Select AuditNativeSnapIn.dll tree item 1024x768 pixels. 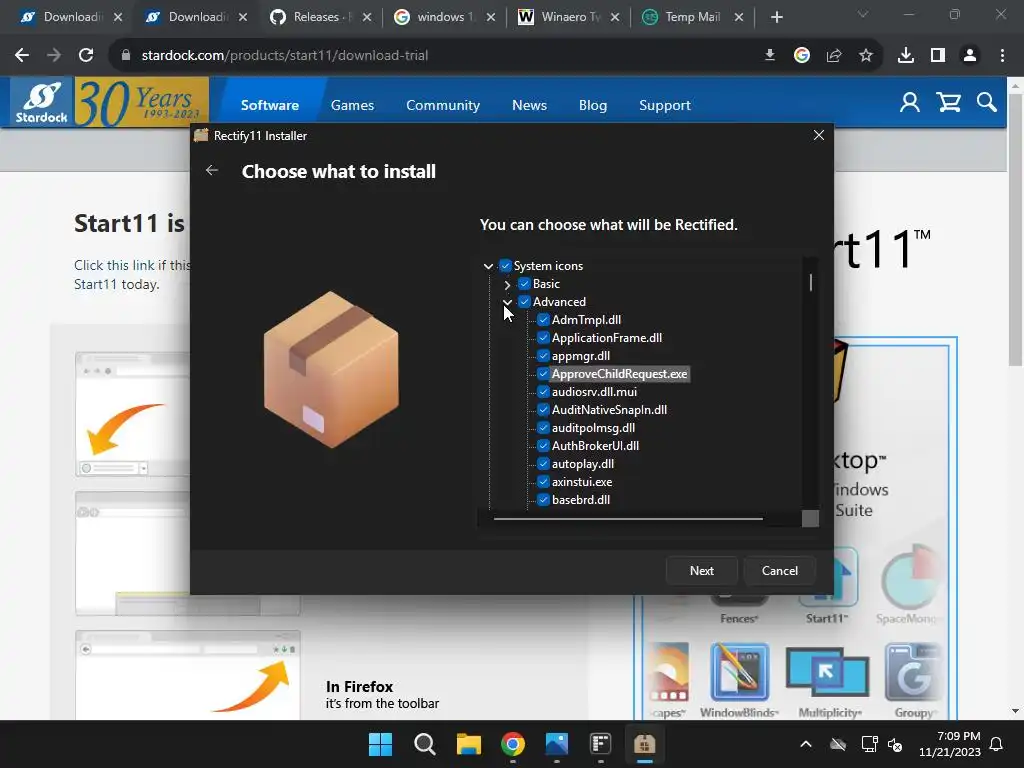(609, 410)
